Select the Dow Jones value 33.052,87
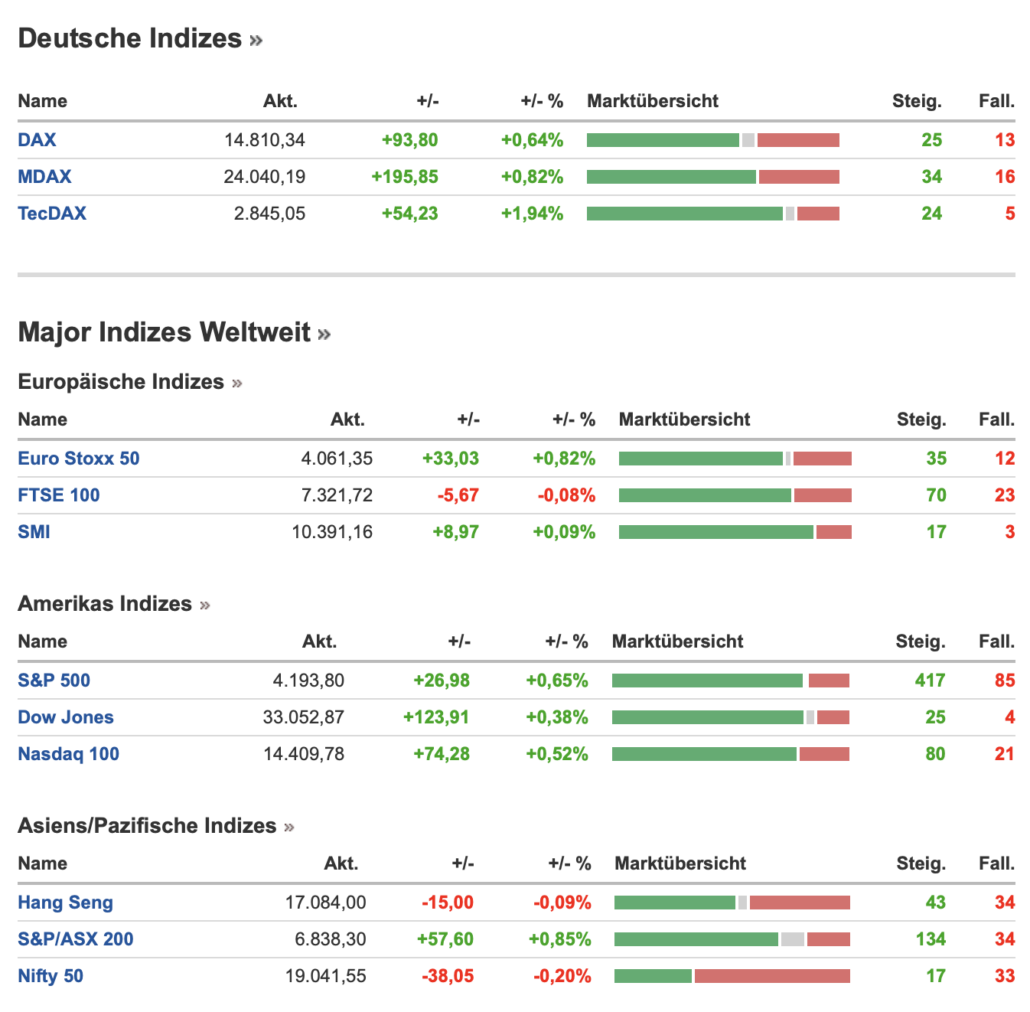The width and height of the screenshot is (1030, 1012). click(303, 717)
